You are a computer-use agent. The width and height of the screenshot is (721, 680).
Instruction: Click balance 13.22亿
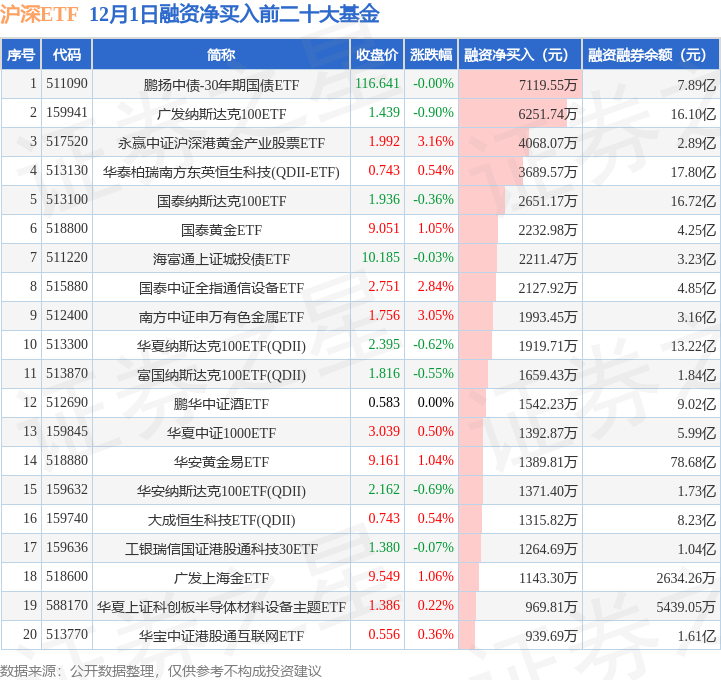point(693,346)
